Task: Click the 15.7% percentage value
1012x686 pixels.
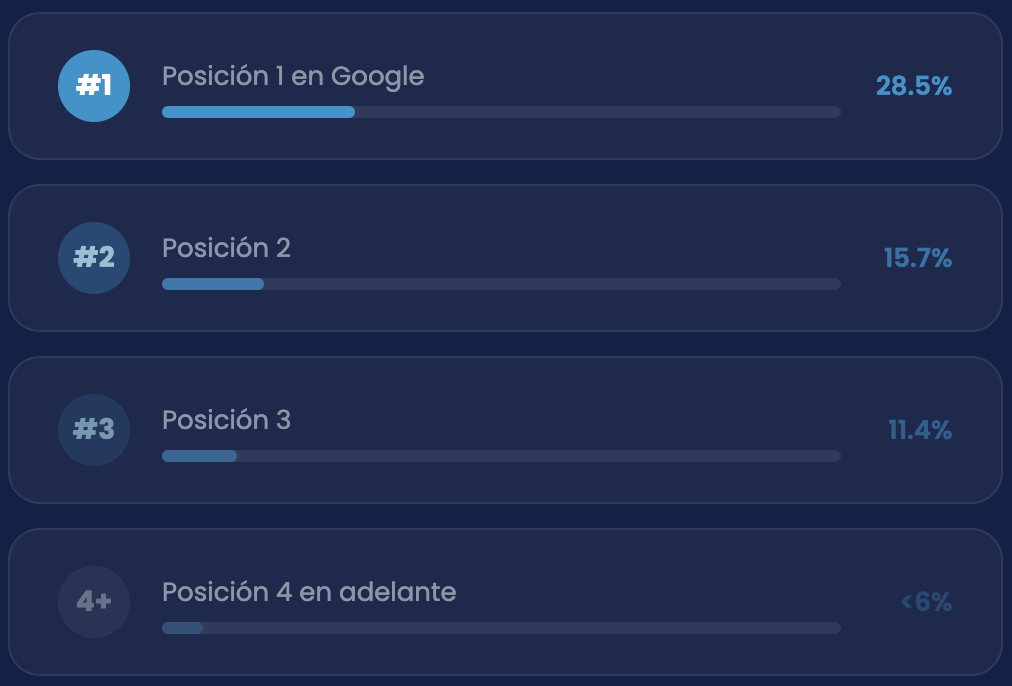Action: 918,258
